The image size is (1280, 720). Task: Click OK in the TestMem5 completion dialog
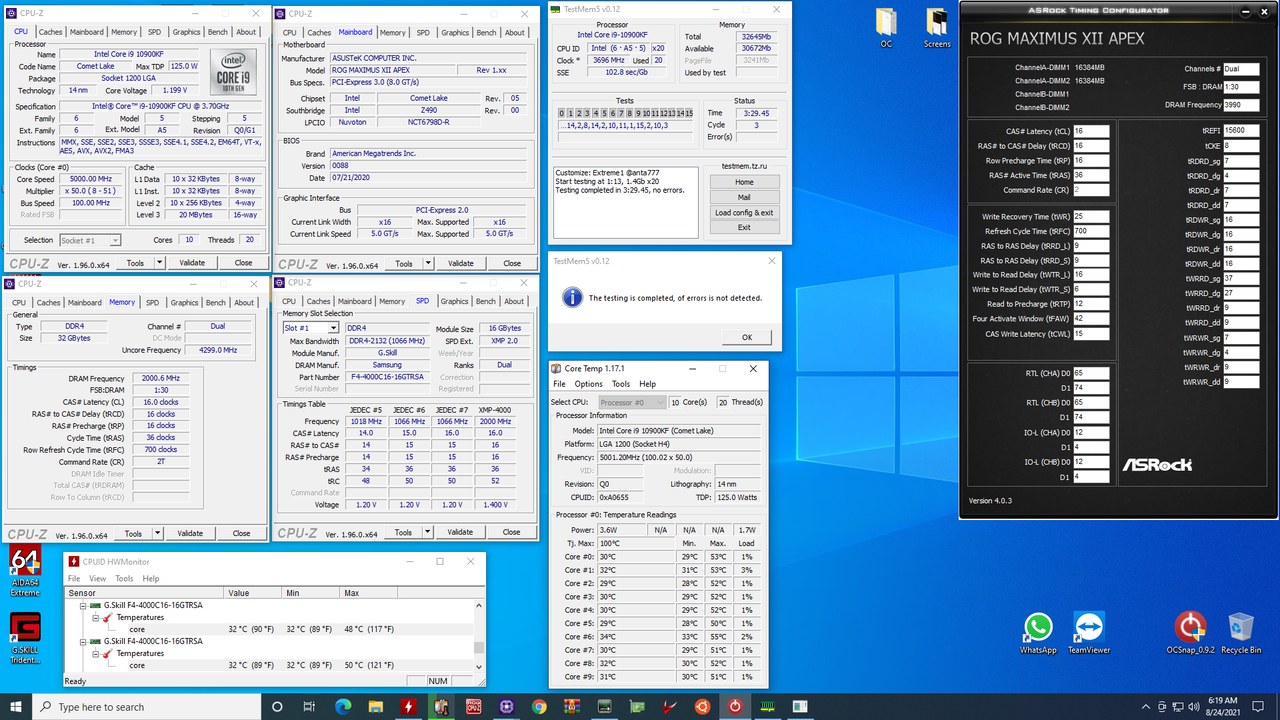pyautogui.click(x=746, y=337)
